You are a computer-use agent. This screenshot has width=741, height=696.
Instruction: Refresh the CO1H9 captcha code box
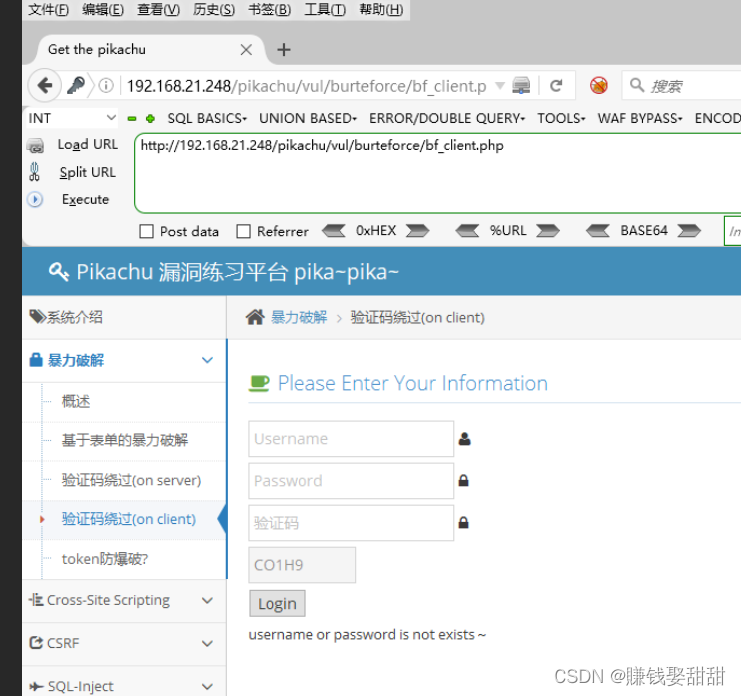pyautogui.click(x=302, y=565)
